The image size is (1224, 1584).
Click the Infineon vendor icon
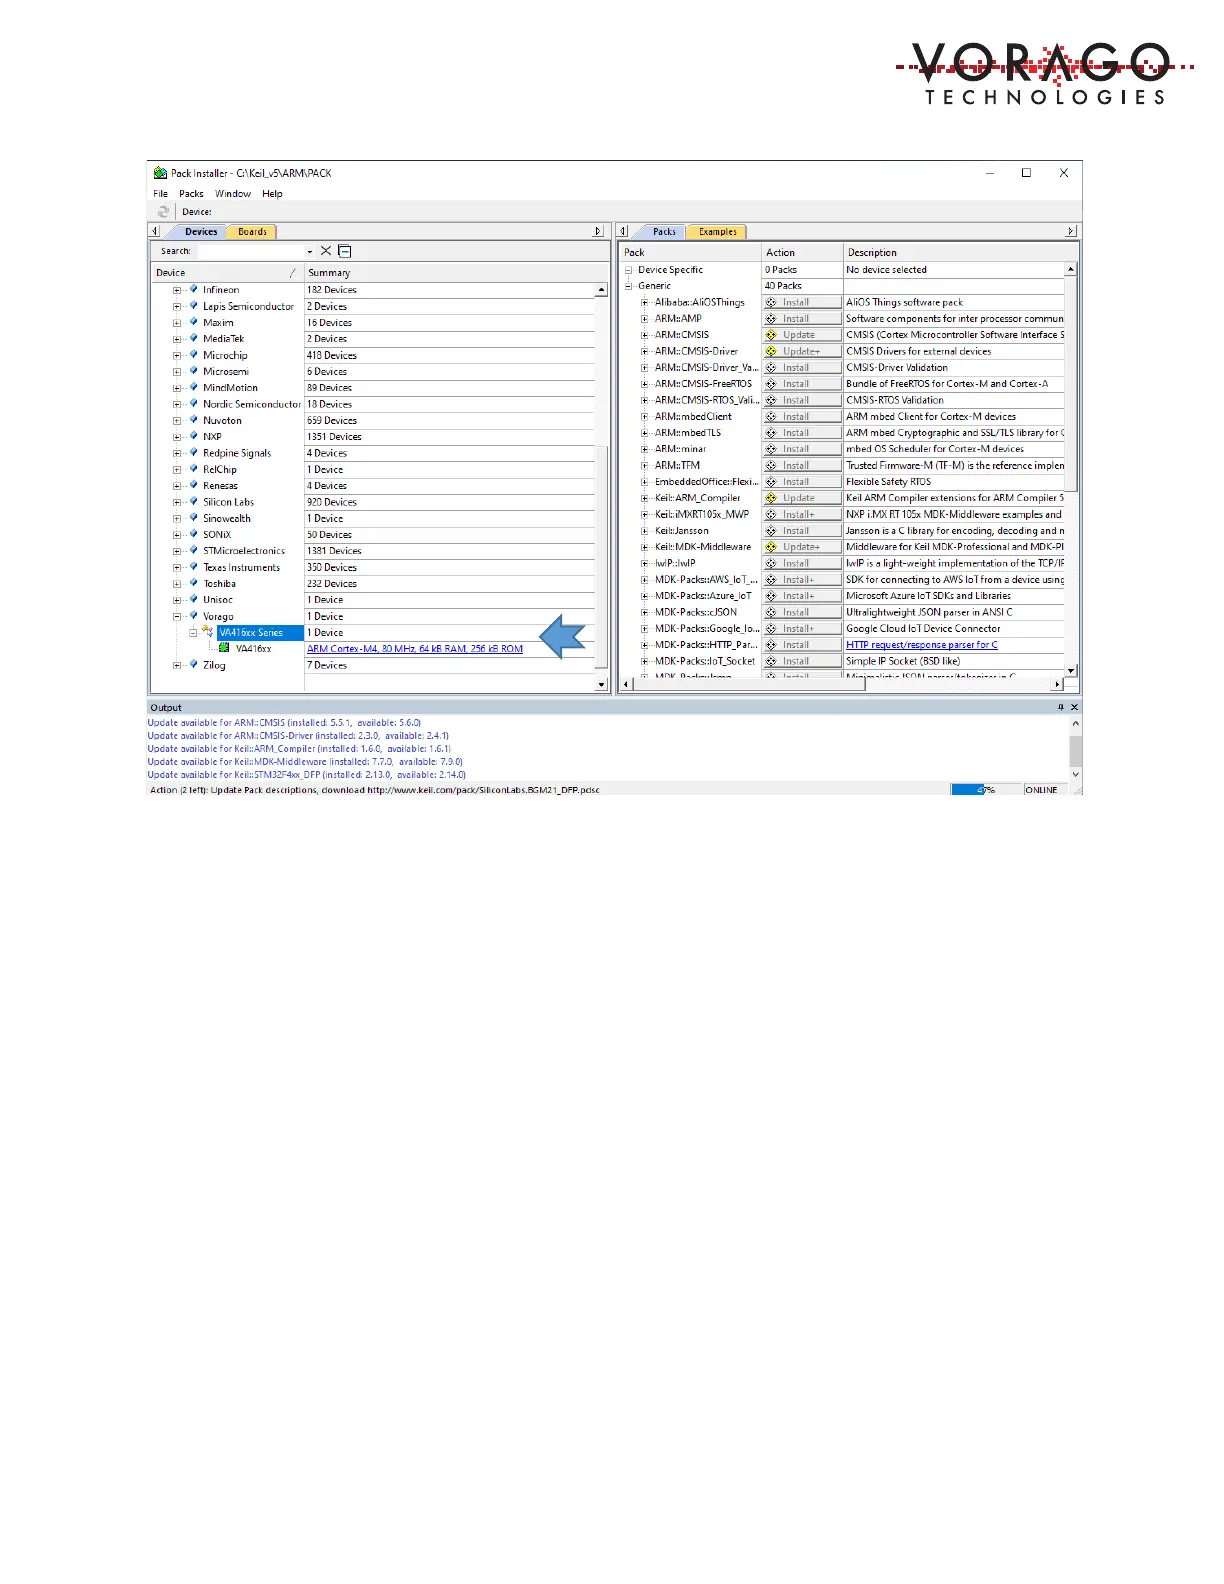(x=194, y=289)
